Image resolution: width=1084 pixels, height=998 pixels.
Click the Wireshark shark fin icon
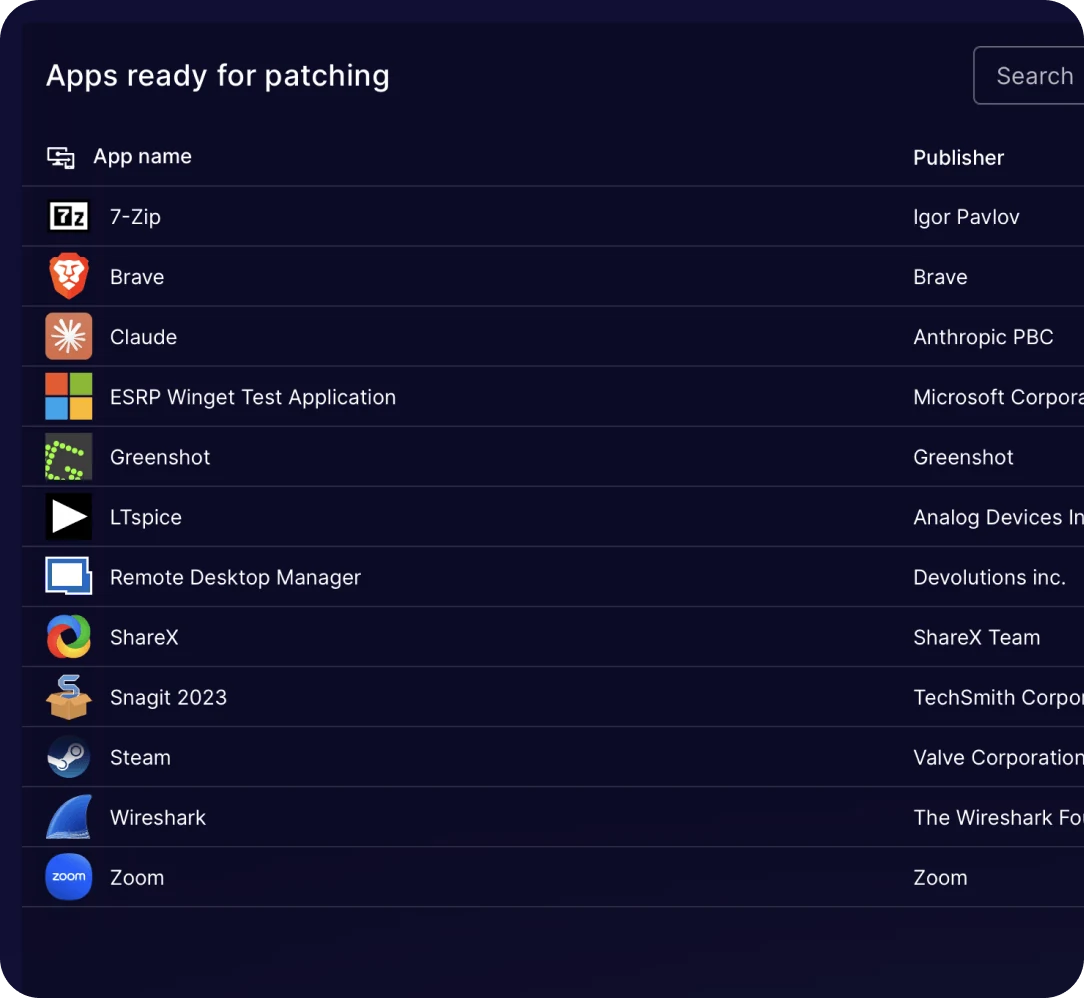click(68, 817)
